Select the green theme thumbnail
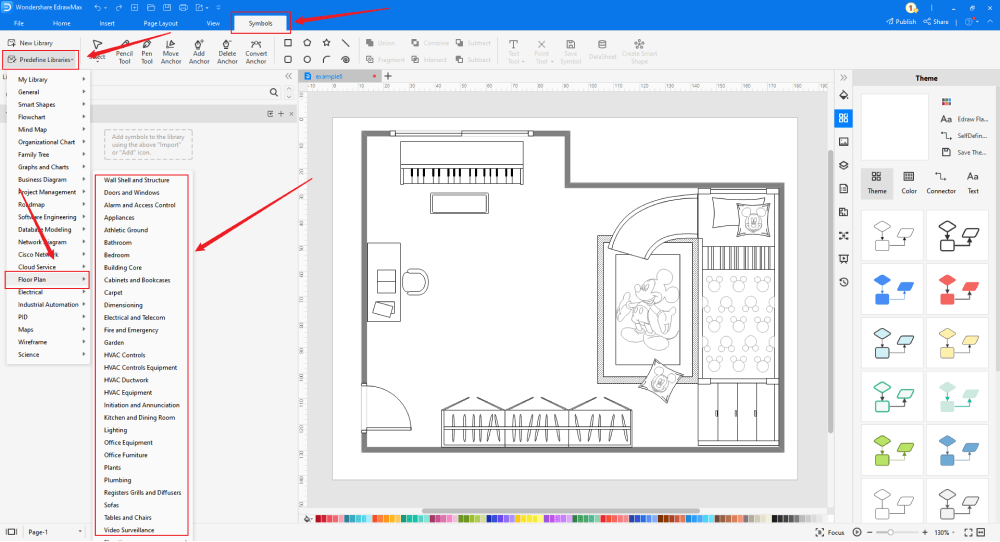Image resolution: width=1000 pixels, height=542 pixels. click(x=893, y=450)
